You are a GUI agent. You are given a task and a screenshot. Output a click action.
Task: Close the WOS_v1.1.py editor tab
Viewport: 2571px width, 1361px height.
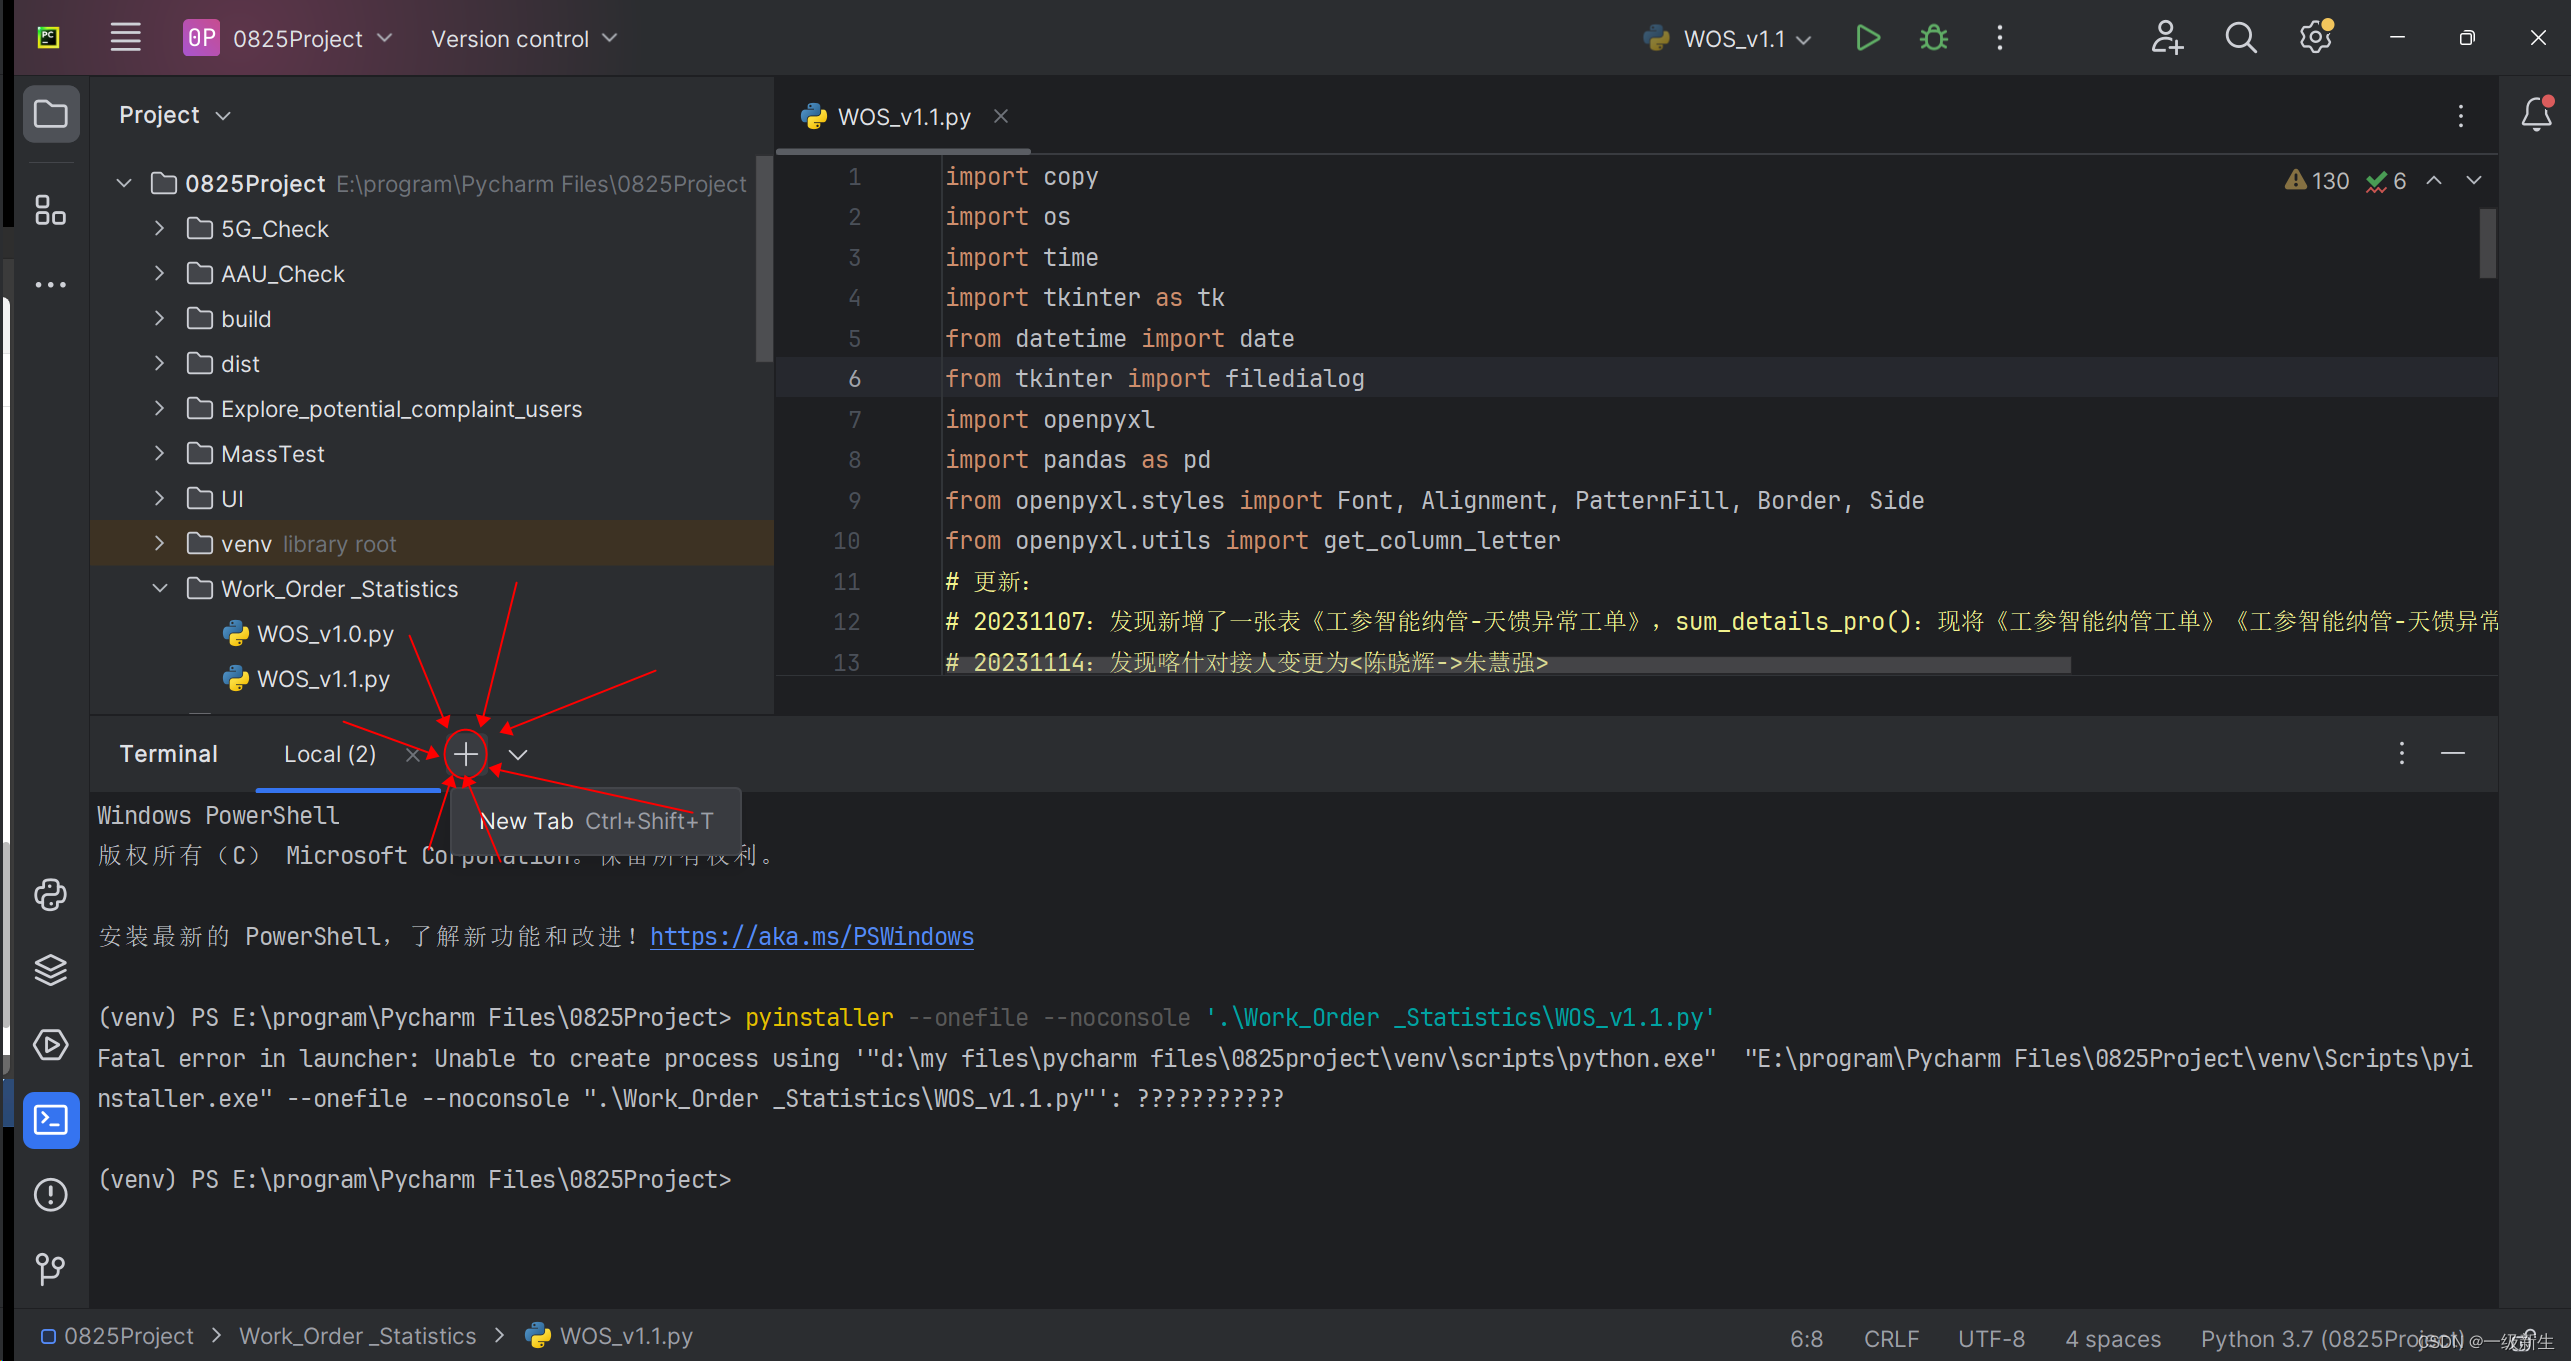coord(1001,116)
